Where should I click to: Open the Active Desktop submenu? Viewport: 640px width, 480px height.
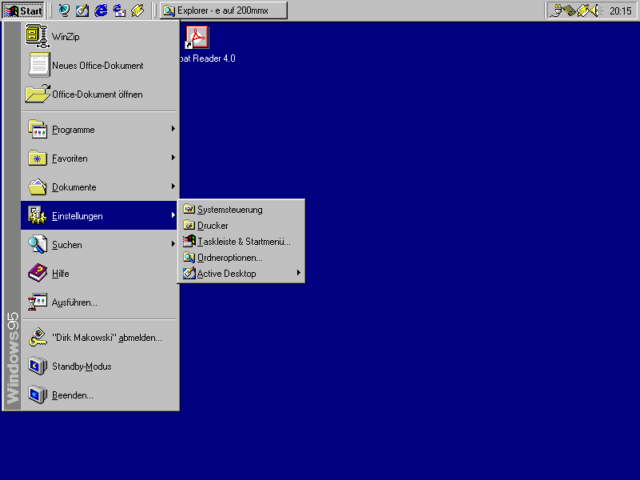pos(241,273)
